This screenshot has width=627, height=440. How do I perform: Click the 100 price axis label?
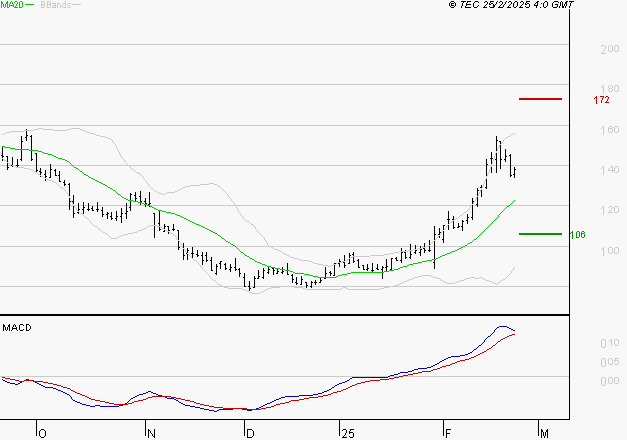[610, 251]
